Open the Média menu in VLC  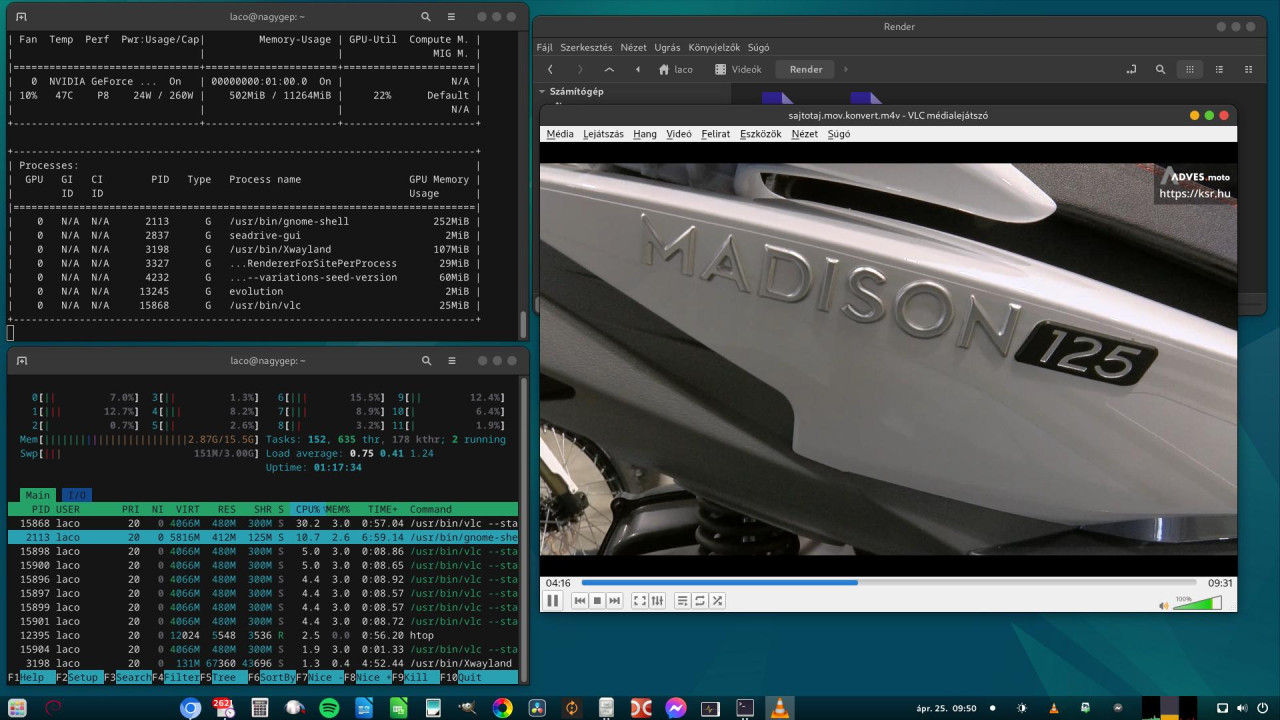pyautogui.click(x=560, y=134)
